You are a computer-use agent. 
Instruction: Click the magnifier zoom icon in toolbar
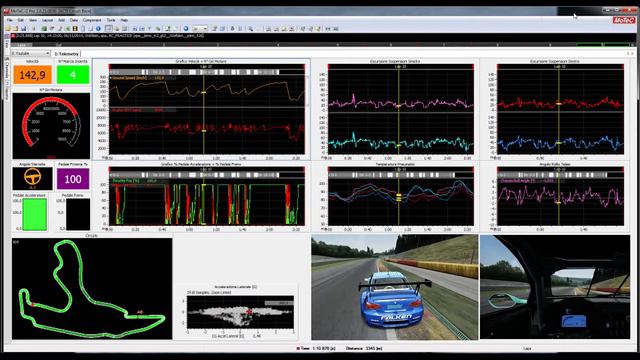(251, 29)
